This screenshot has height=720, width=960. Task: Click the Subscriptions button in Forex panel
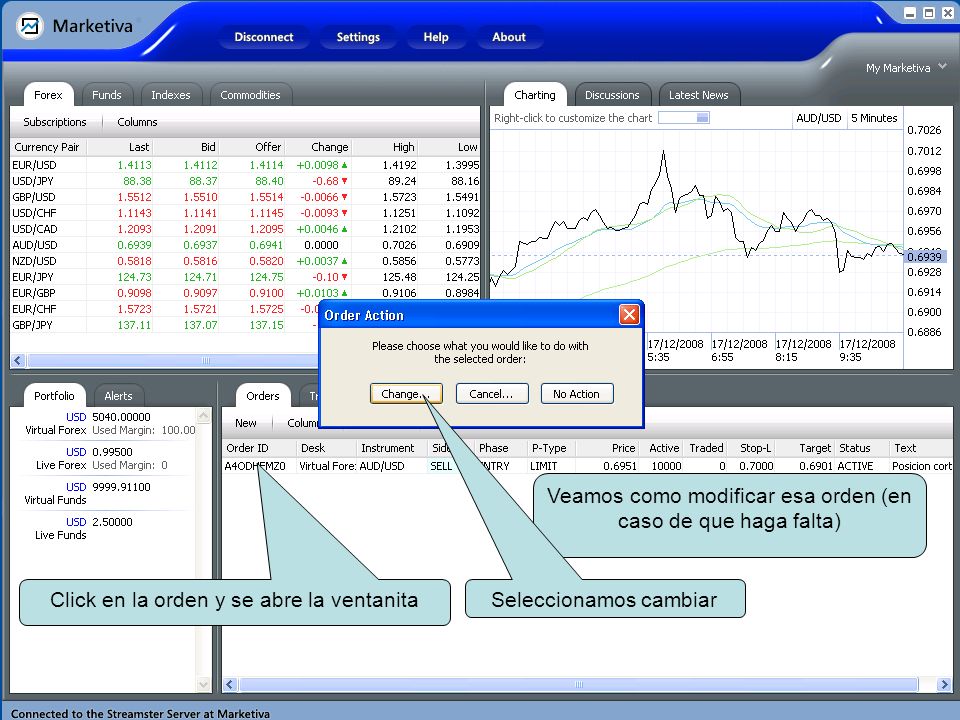click(55, 122)
